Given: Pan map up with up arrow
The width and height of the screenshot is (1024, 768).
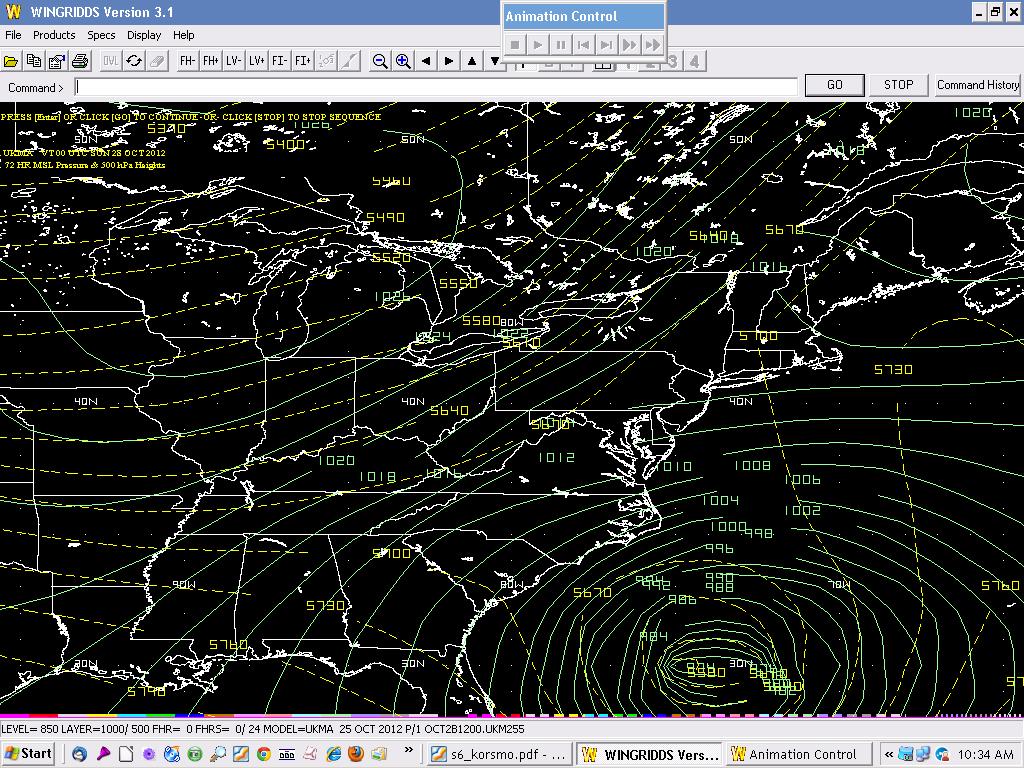Looking at the screenshot, I should click(472, 61).
